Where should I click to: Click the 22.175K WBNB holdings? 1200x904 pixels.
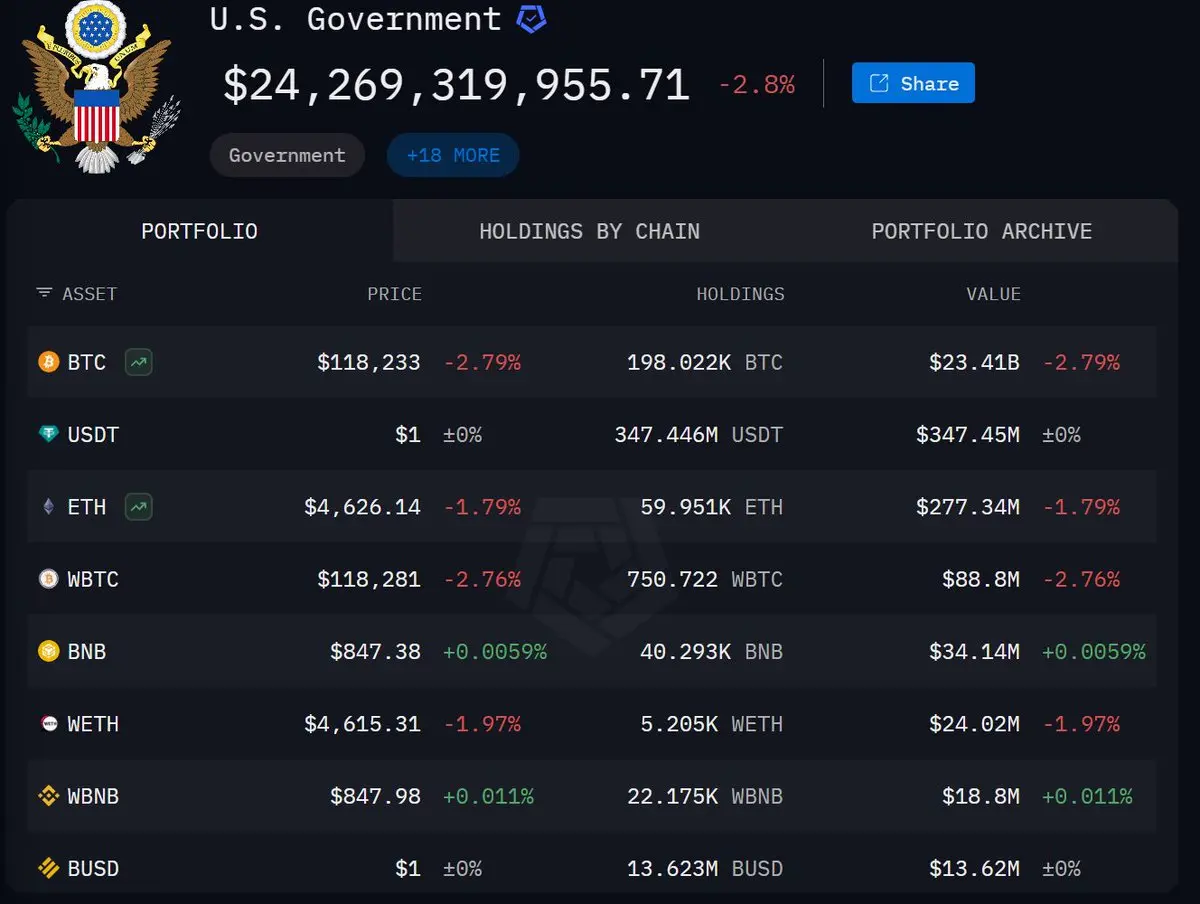(705, 796)
